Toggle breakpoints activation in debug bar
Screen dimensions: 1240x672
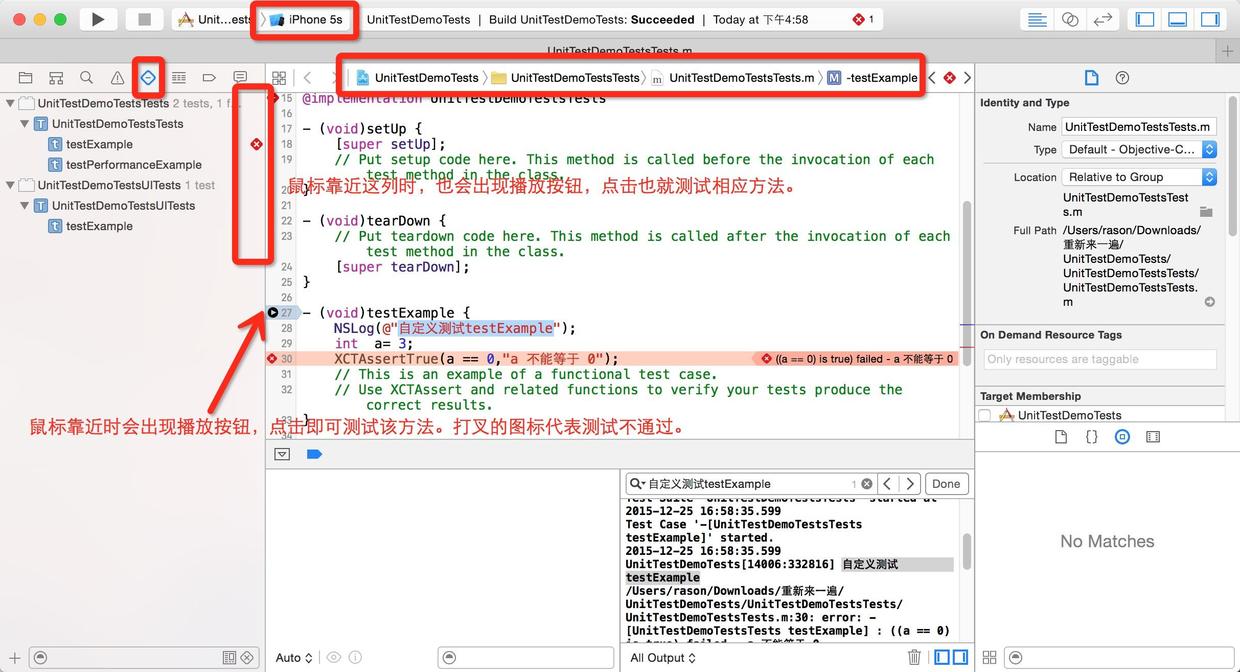click(x=314, y=454)
